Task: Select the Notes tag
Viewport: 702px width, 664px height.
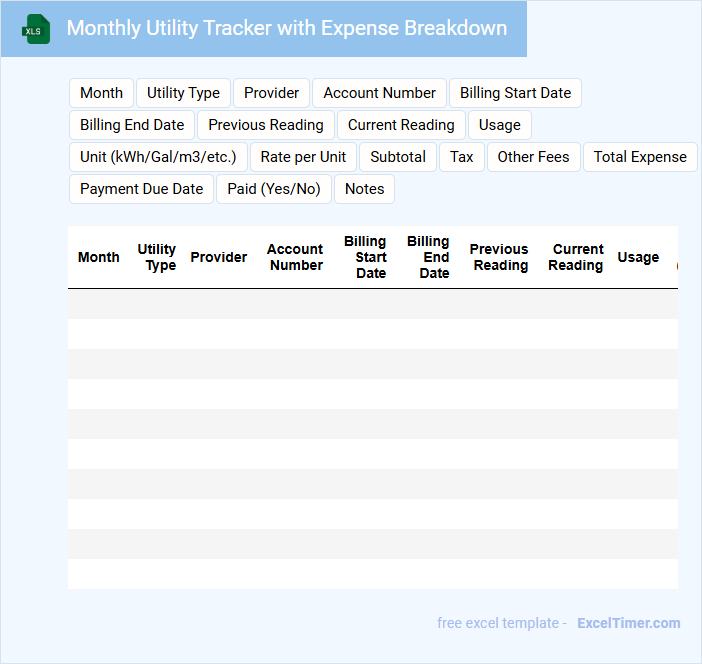Action: click(364, 189)
